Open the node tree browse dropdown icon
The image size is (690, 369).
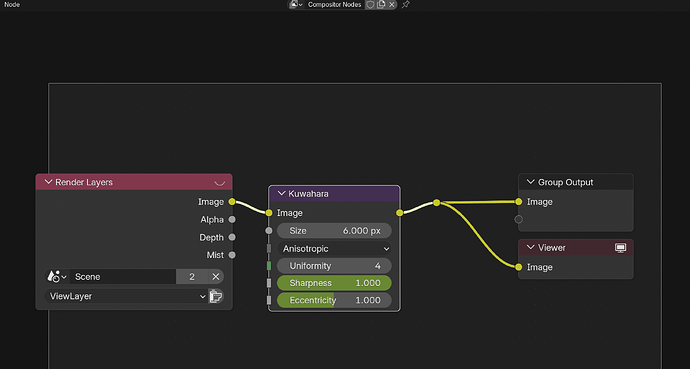[296, 4]
